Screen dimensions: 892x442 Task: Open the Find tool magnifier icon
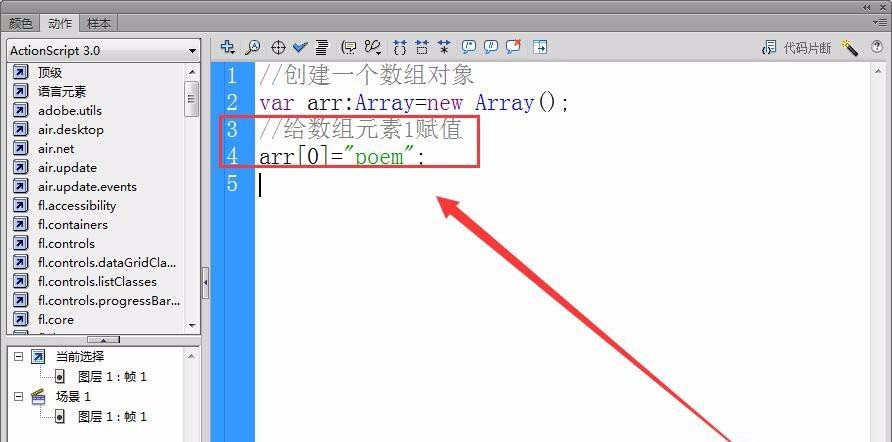pyautogui.click(x=253, y=47)
